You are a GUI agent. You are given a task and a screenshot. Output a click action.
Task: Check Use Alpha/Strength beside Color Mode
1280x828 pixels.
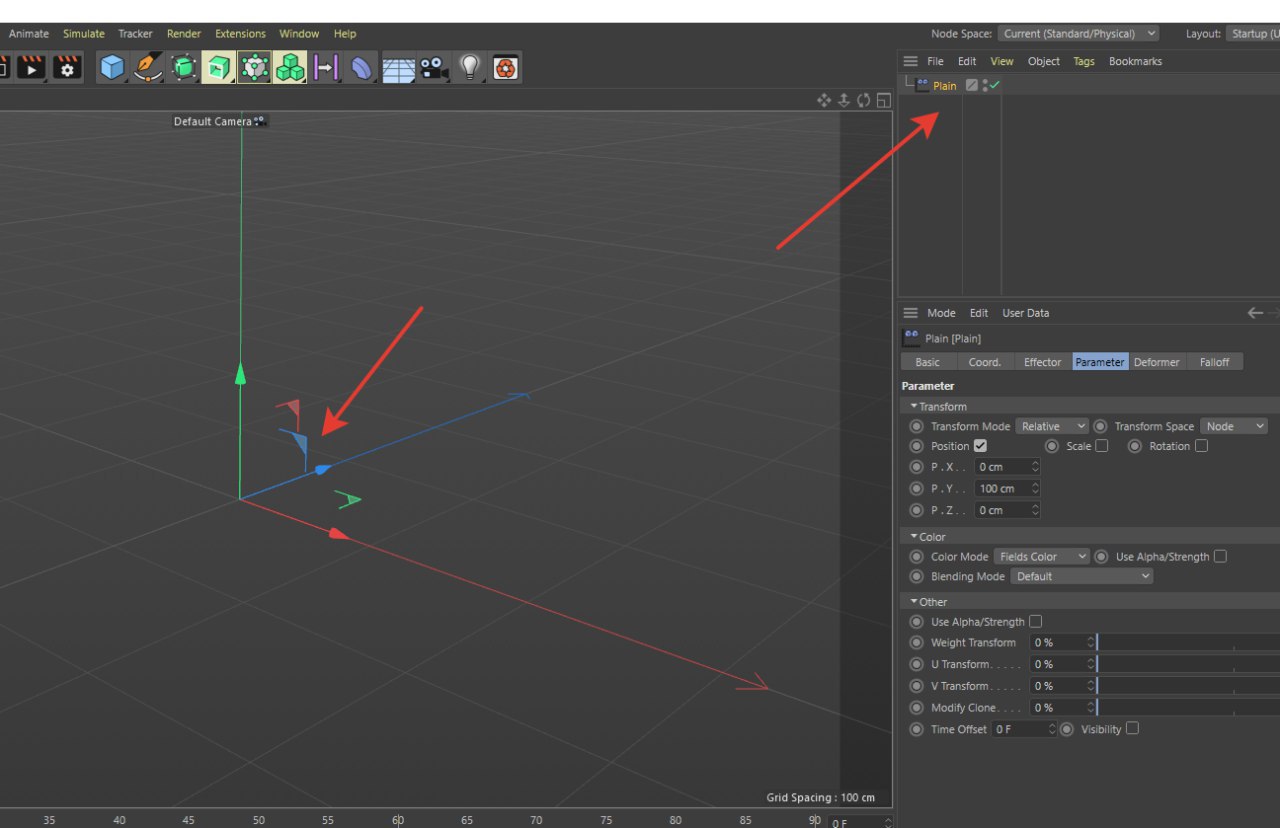(x=1220, y=556)
